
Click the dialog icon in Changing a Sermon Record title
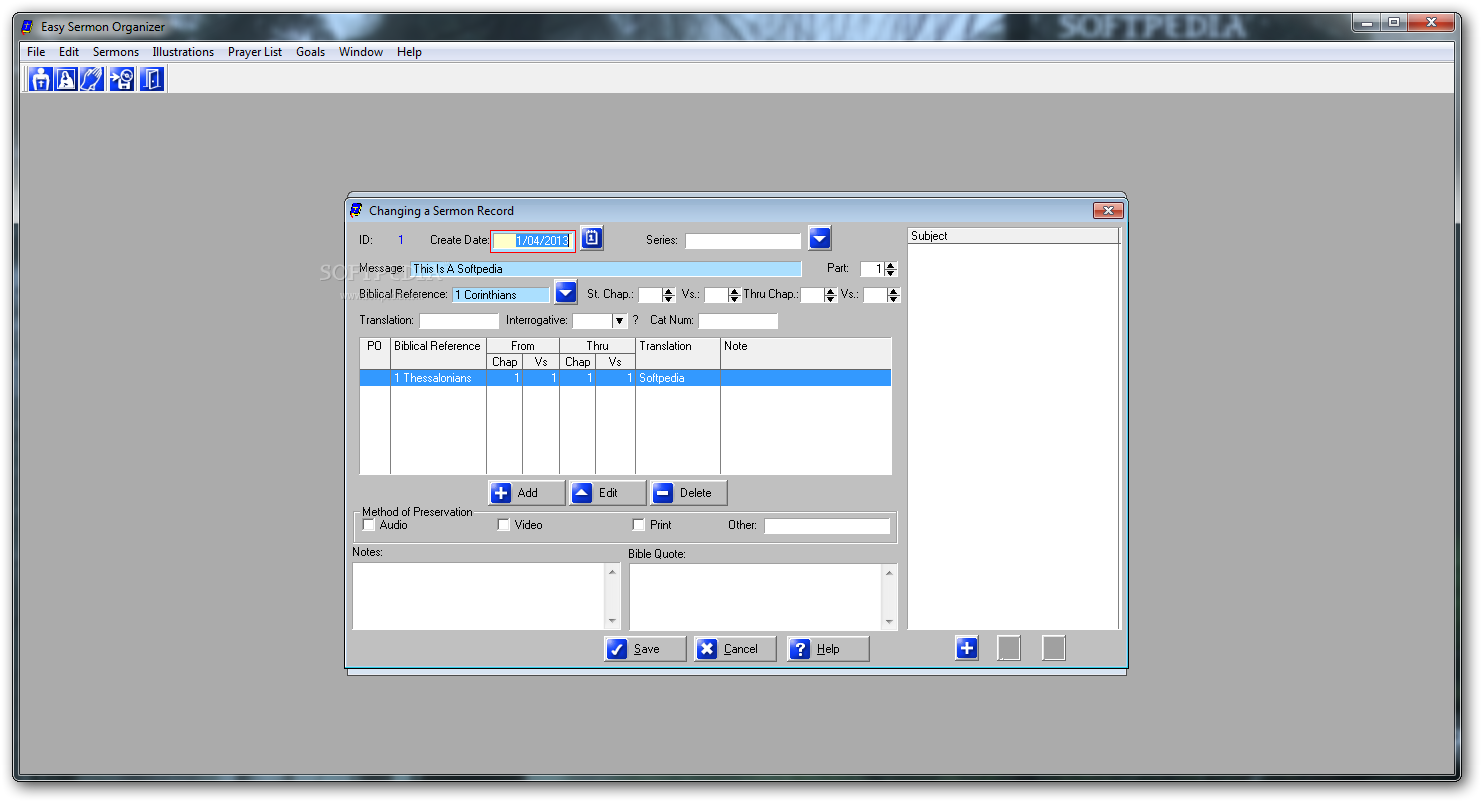(x=356, y=210)
